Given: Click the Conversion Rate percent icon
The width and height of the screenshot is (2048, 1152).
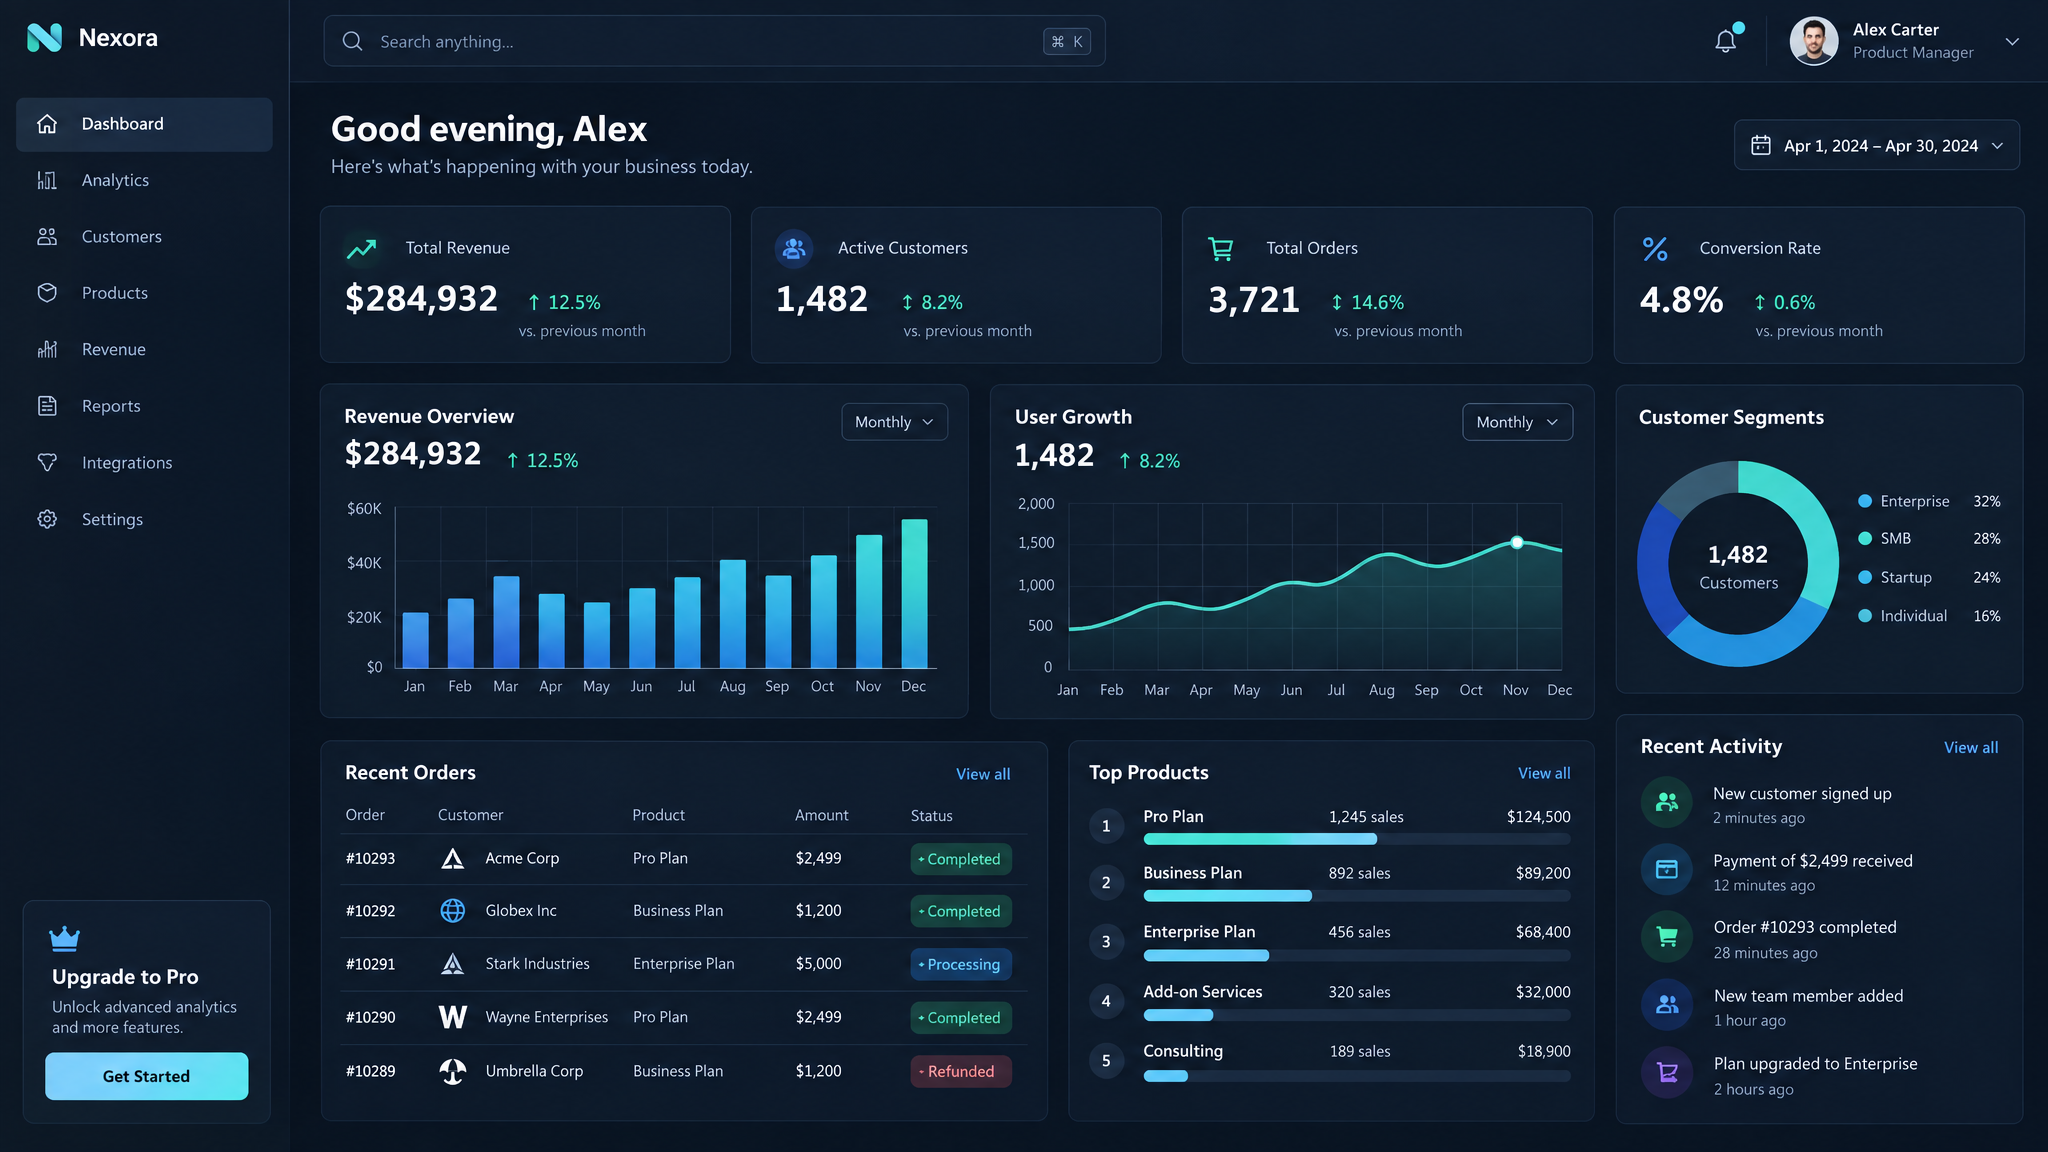Looking at the screenshot, I should click(1655, 249).
